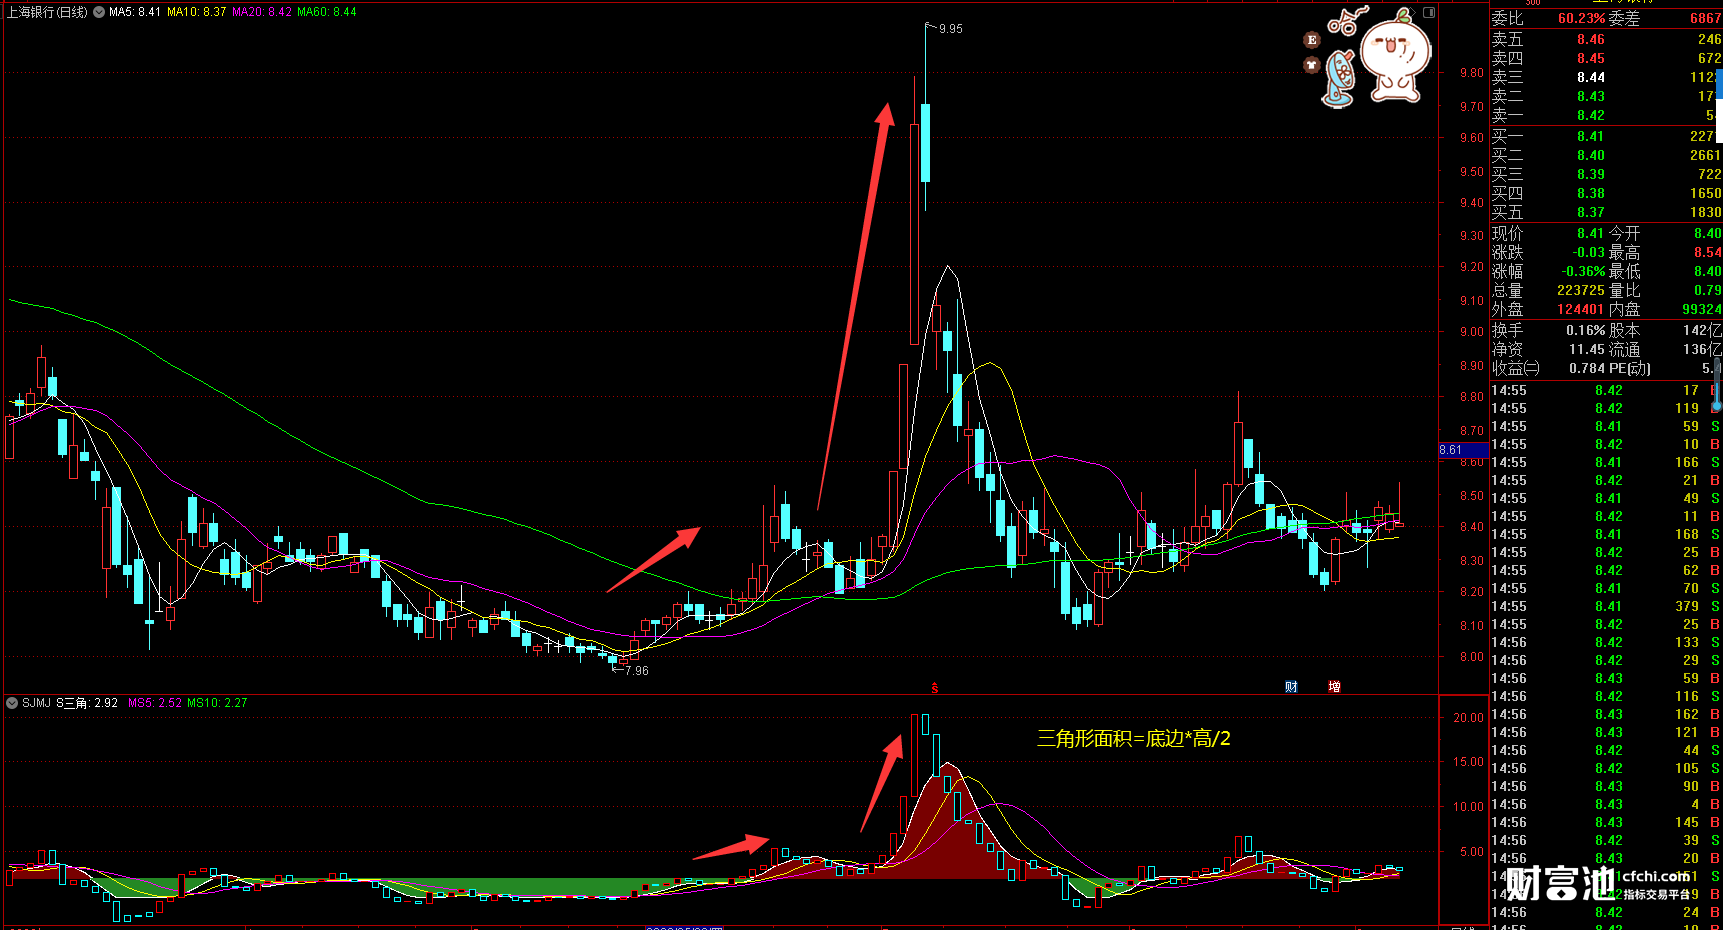Select the 买一 bid row label

pos(1507,137)
